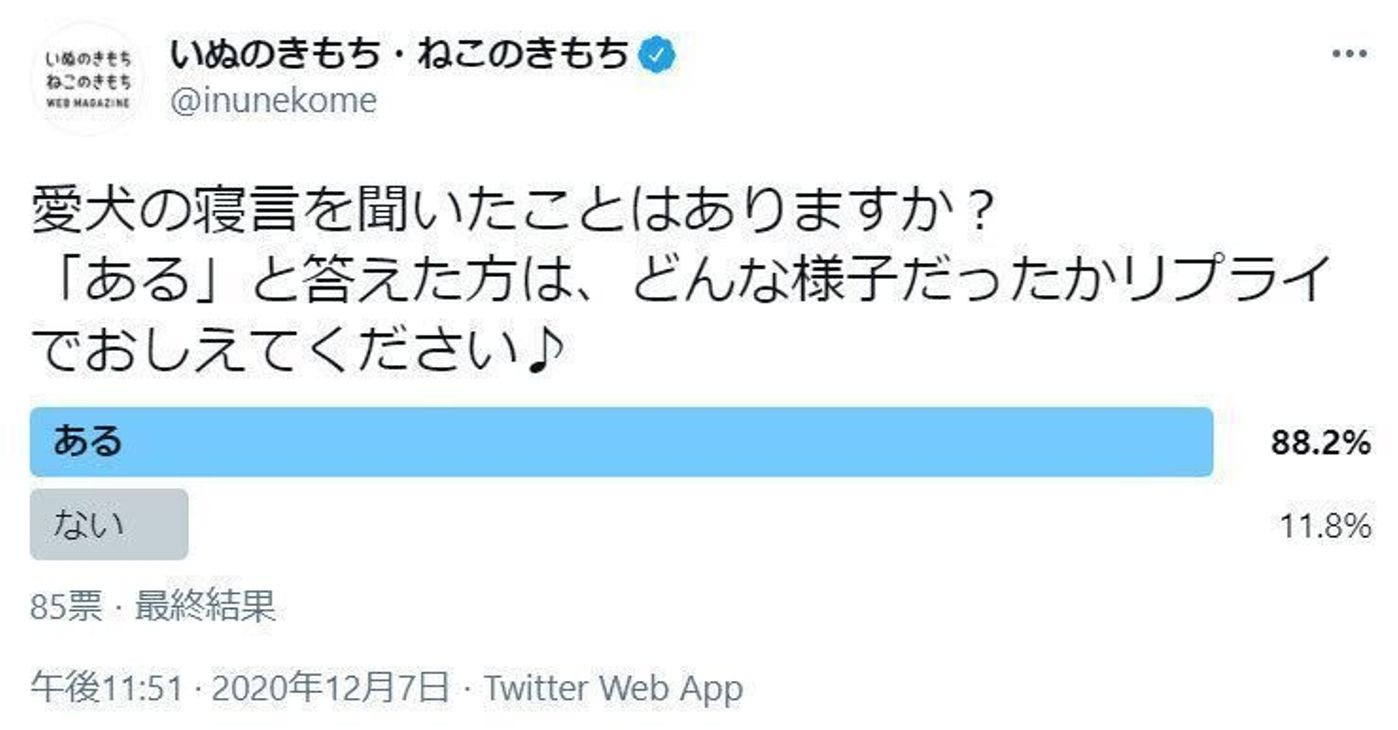This screenshot has height=730, width=1398.
Task: Open the @inunekome handle link
Action: point(273,101)
